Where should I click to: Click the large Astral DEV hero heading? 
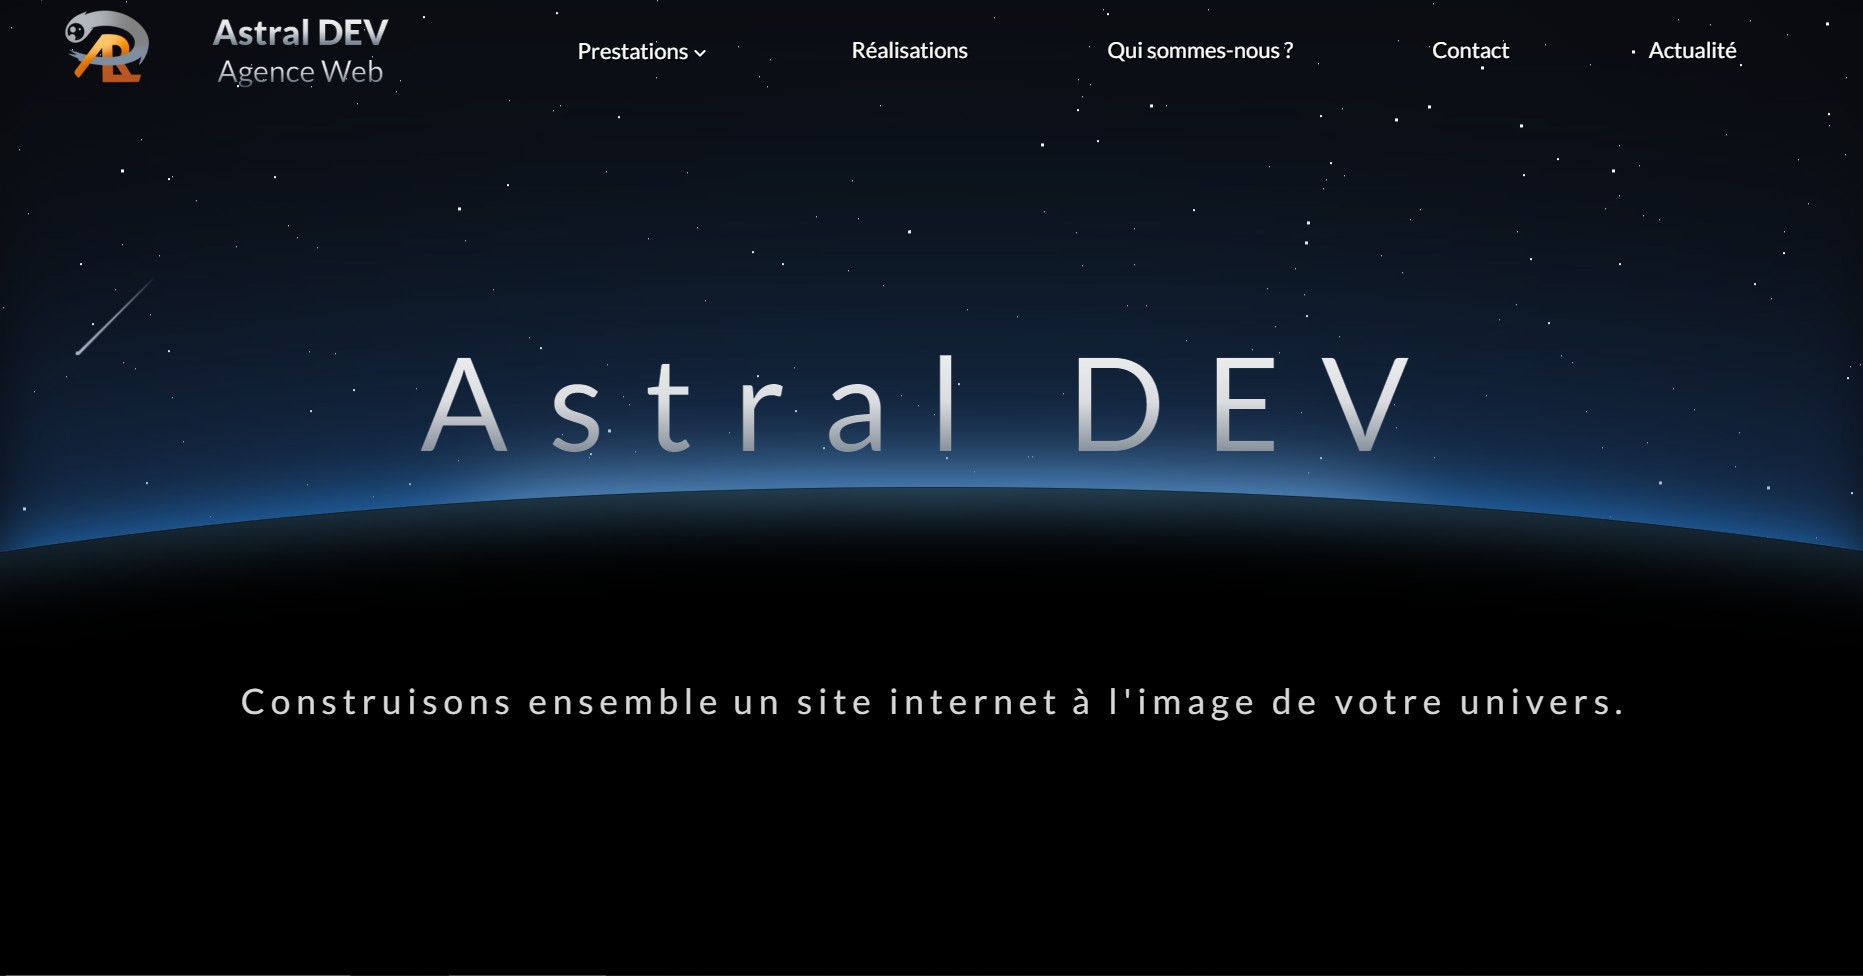click(917, 405)
